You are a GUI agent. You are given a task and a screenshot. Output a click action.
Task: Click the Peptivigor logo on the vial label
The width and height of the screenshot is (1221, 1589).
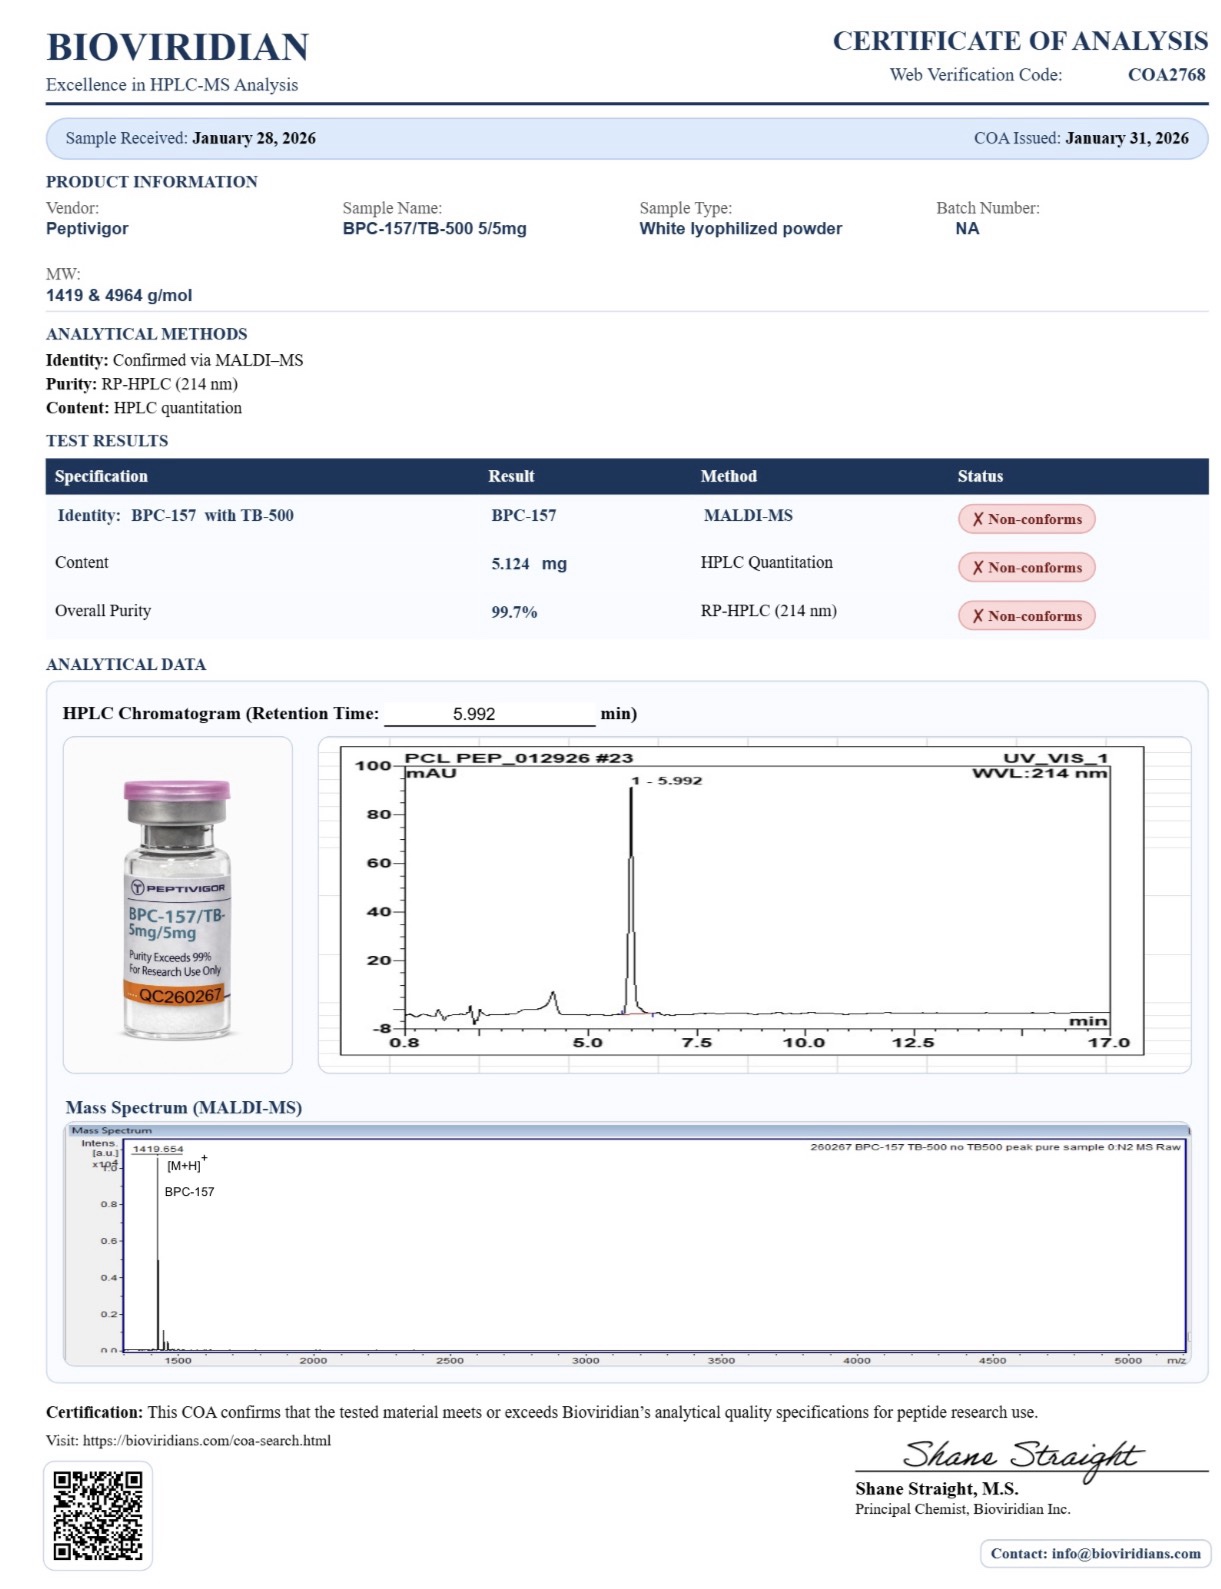[177, 888]
